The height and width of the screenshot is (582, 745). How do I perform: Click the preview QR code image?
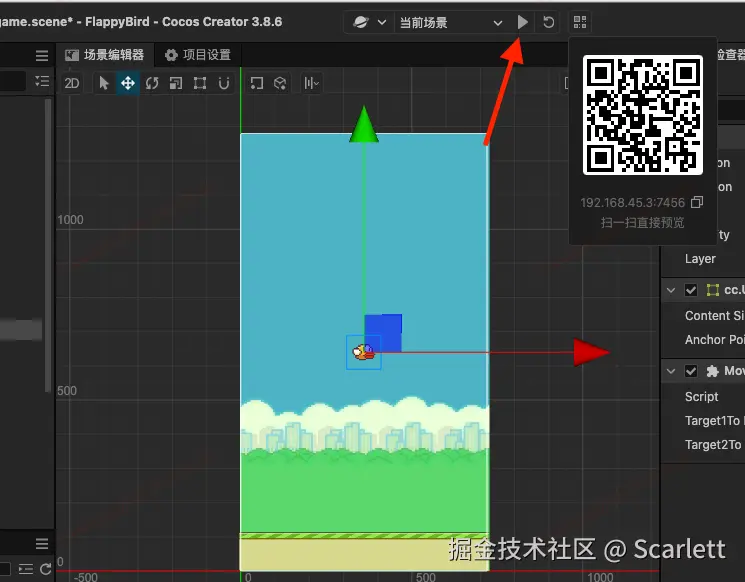coord(642,115)
